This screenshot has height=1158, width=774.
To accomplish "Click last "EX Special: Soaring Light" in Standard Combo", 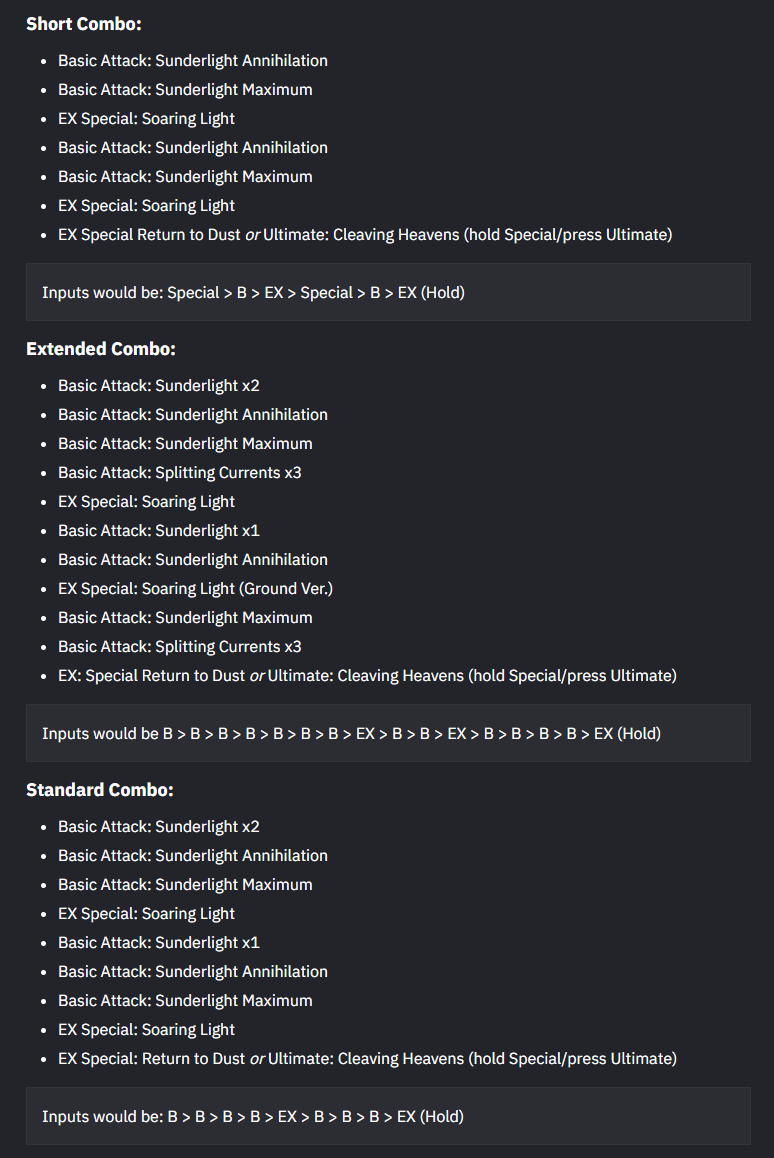I will click(147, 1030).
